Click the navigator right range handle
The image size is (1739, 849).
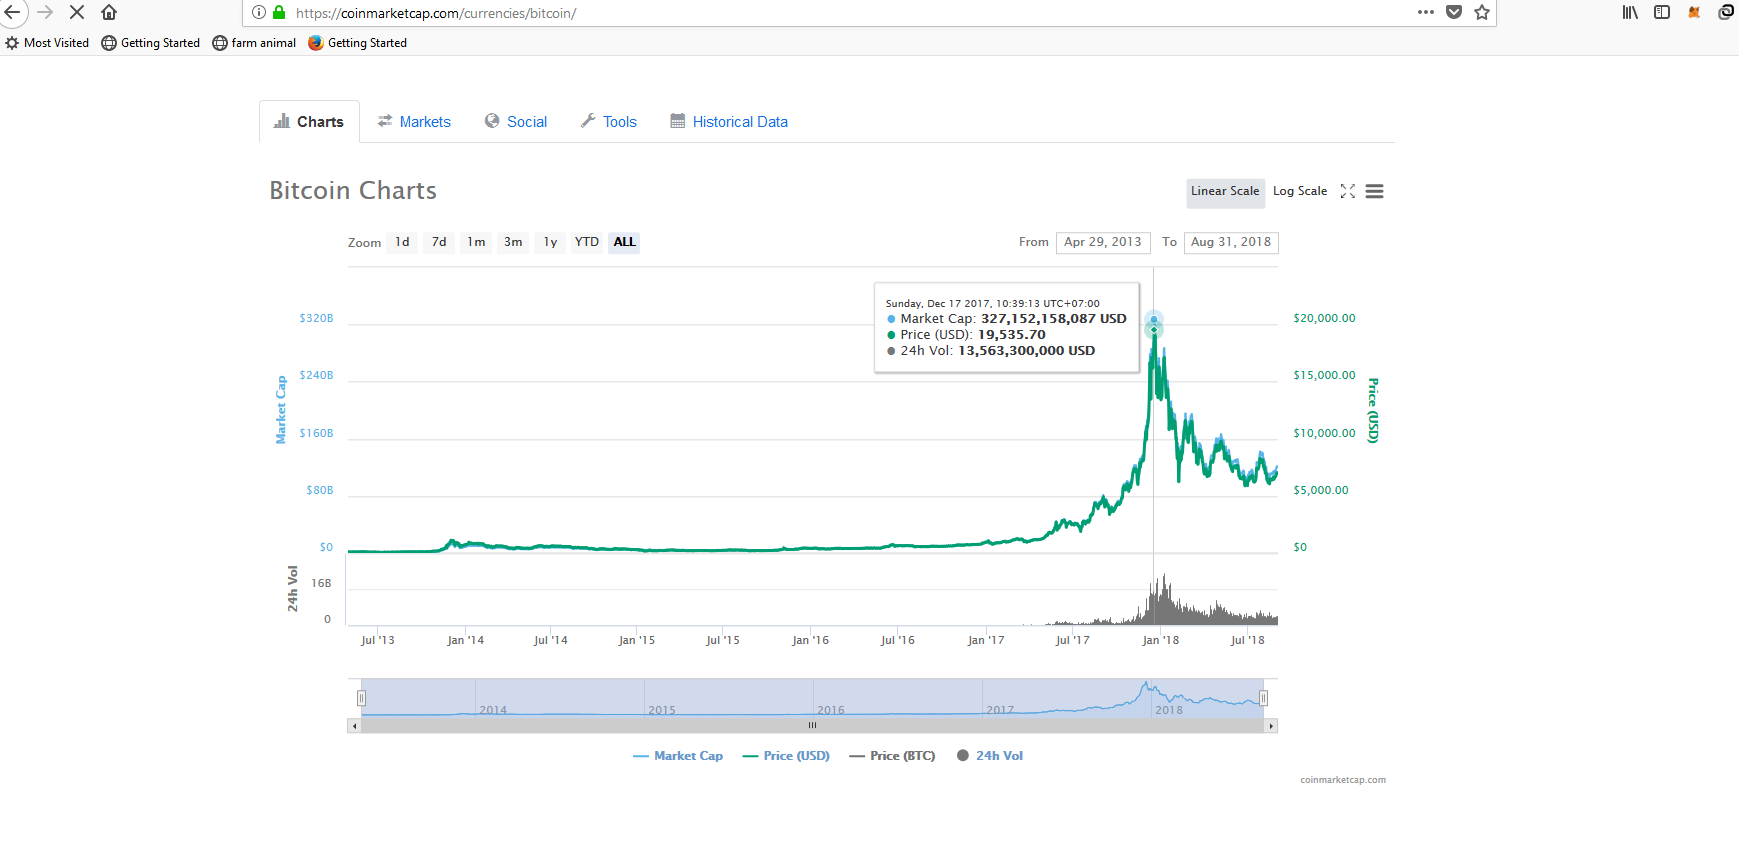pyautogui.click(x=1263, y=698)
